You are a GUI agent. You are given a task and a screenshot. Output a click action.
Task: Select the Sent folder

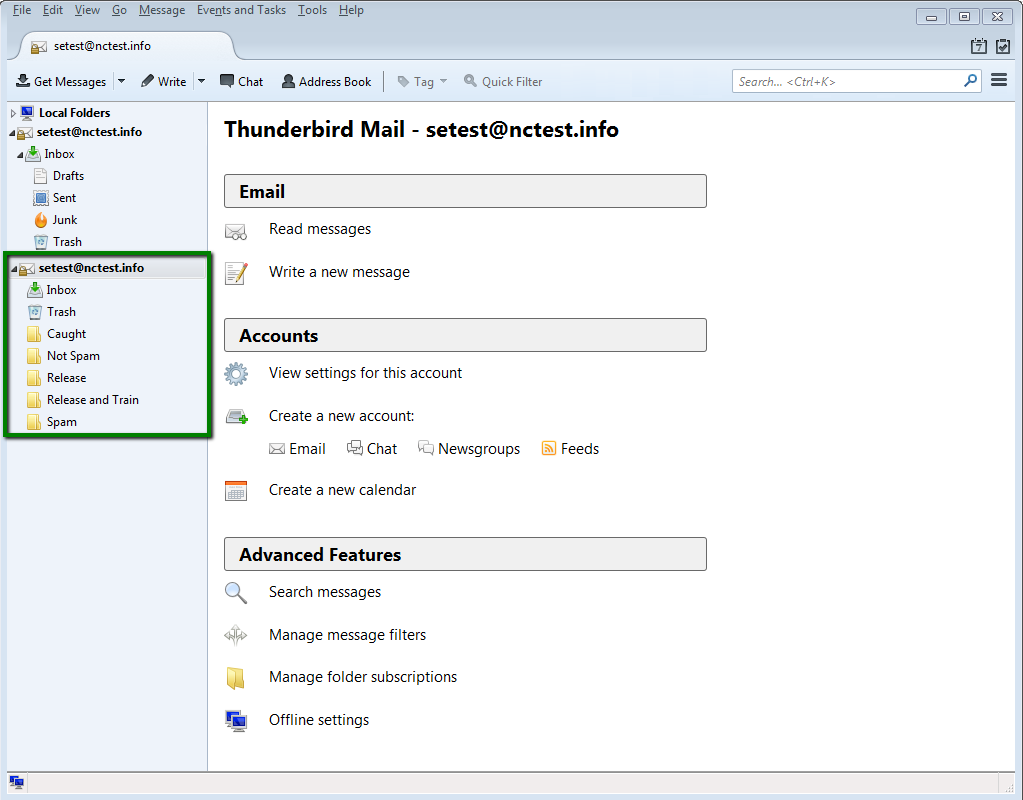(x=64, y=198)
